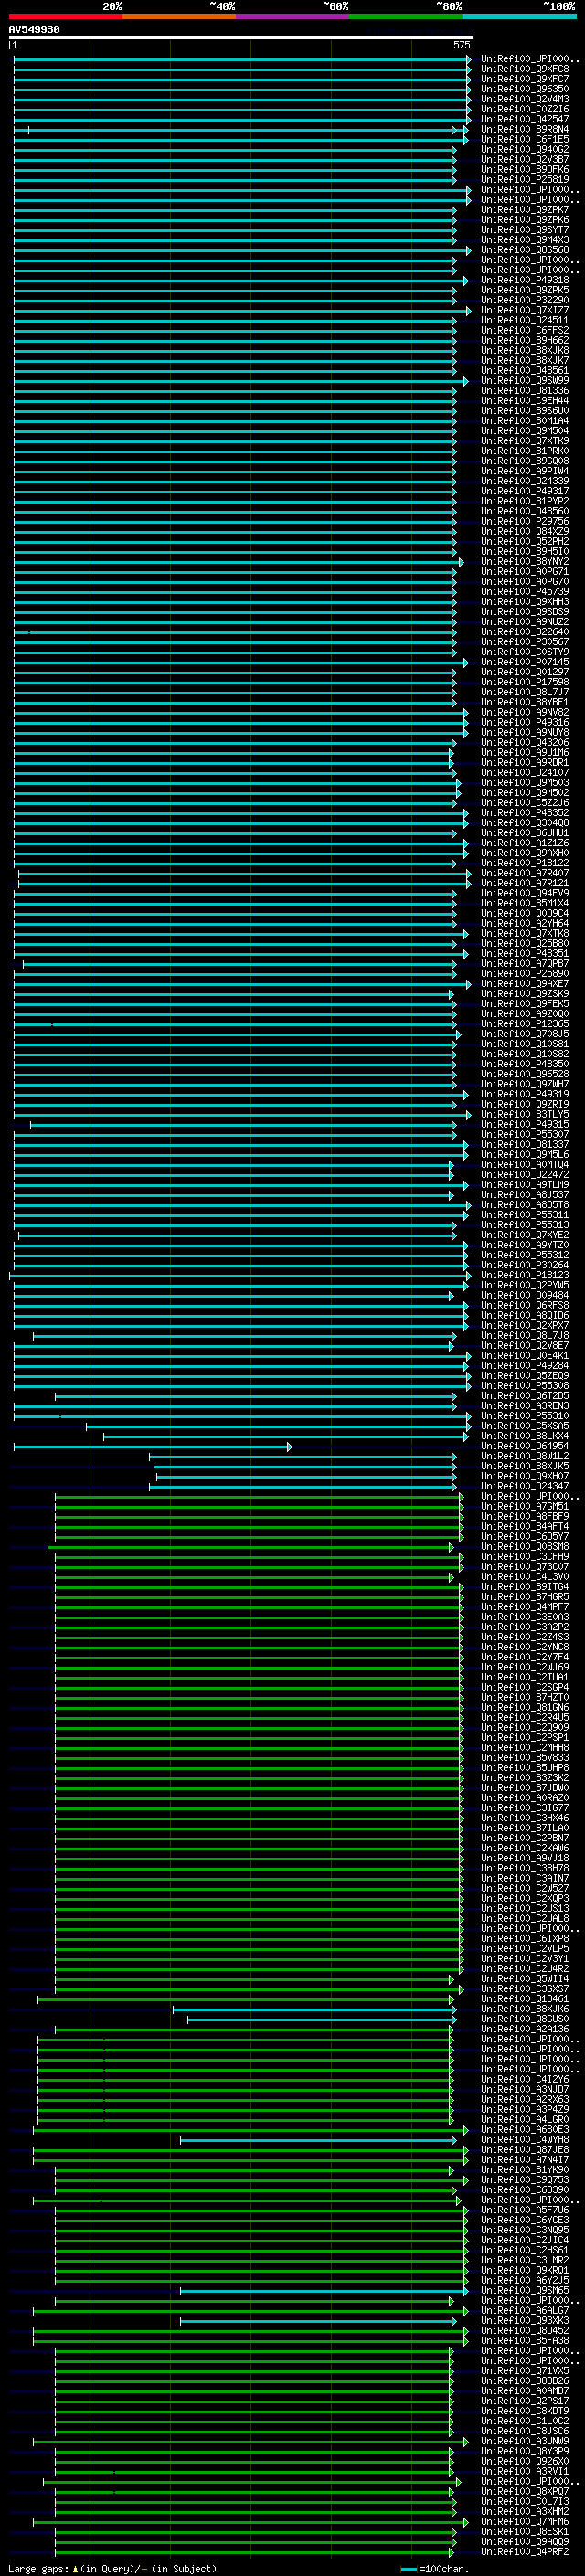
Task: Select hit label UniRef100_Q9ZPK7
Action: click(x=525, y=210)
